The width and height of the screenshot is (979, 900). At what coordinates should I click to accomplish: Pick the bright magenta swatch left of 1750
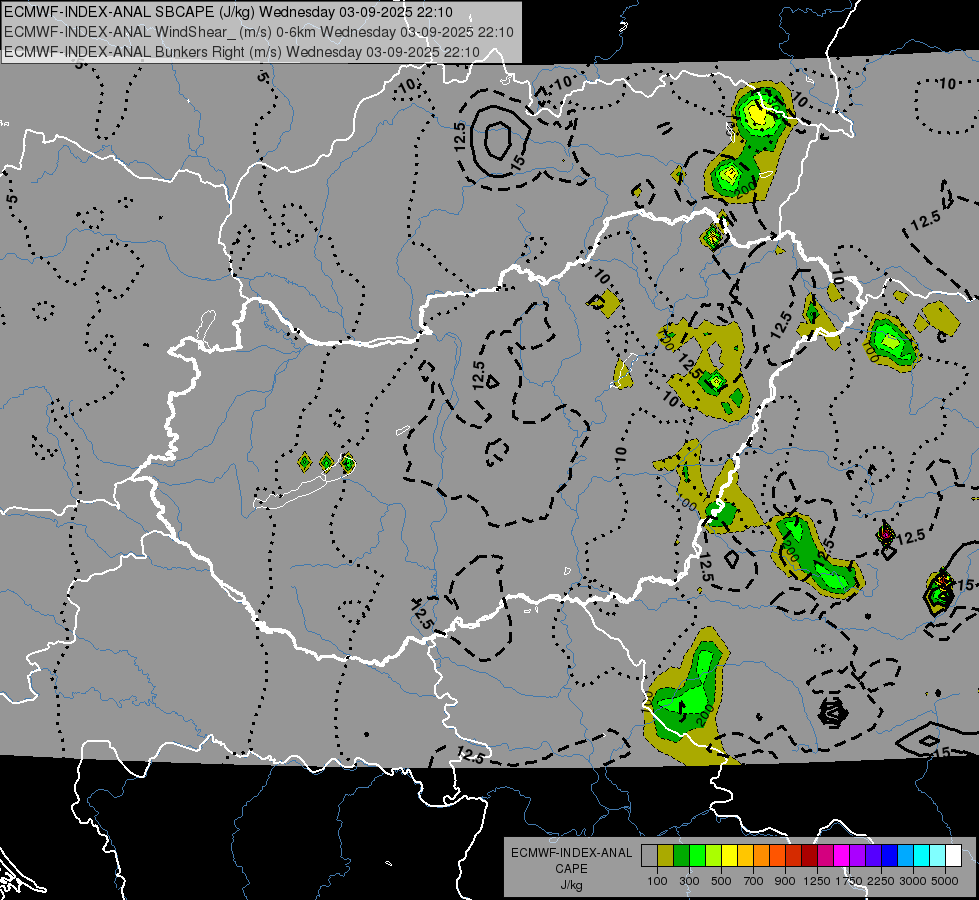pyautogui.click(x=842, y=856)
